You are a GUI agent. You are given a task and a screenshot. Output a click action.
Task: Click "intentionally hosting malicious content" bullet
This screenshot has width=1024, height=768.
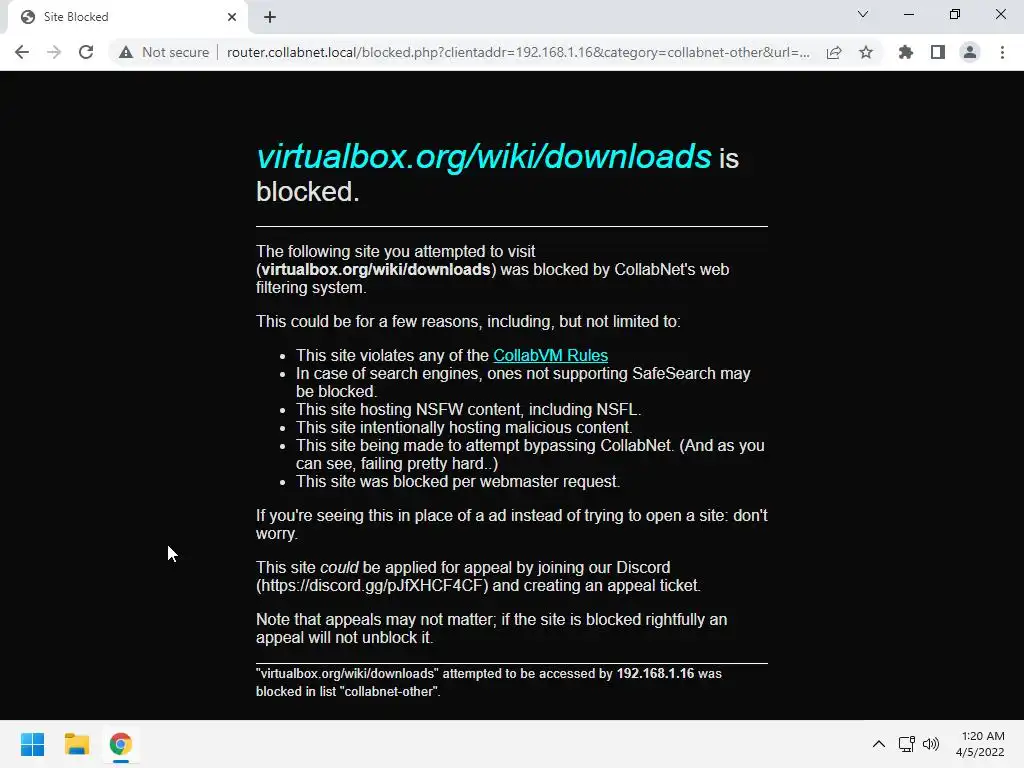[x=464, y=428]
